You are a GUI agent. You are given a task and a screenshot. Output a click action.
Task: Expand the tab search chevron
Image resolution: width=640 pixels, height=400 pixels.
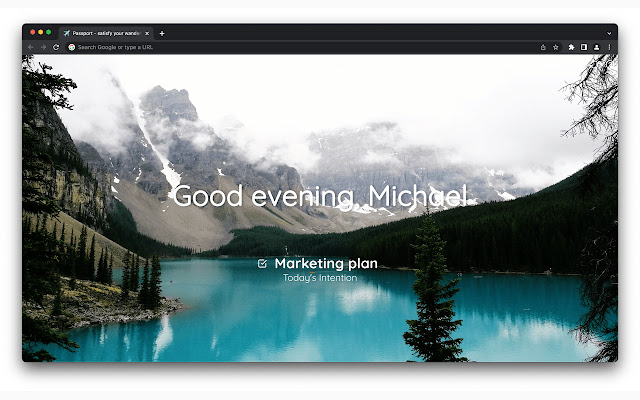tap(609, 33)
